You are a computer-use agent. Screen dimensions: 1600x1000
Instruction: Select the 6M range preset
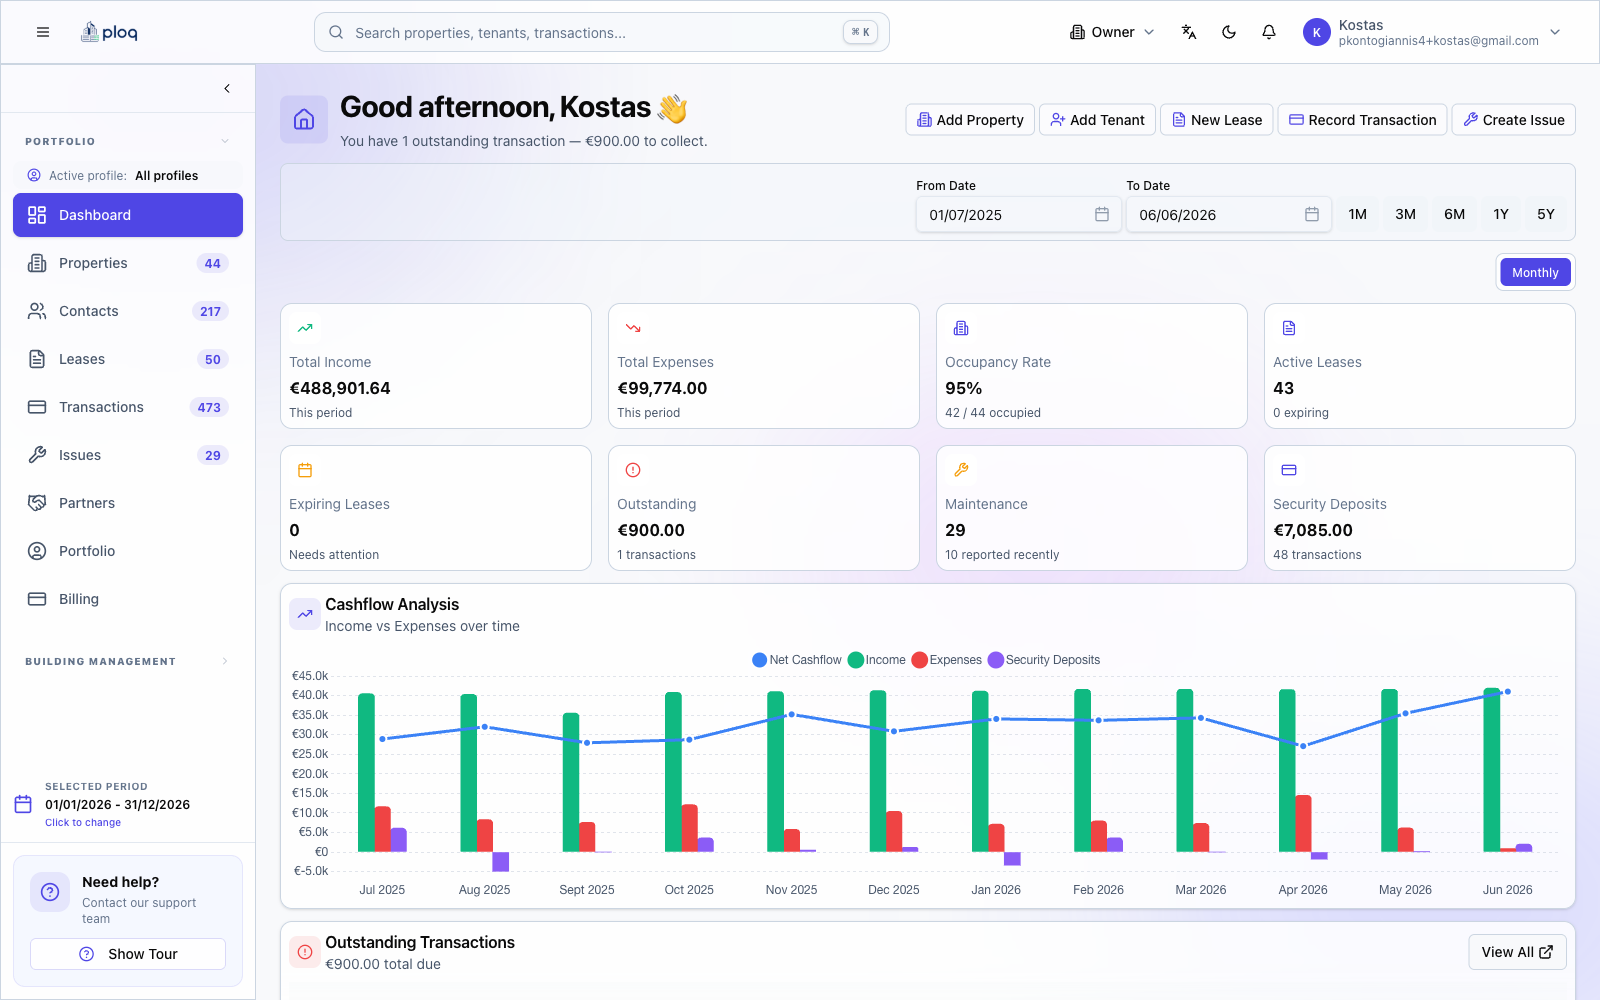[x=1454, y=214]
